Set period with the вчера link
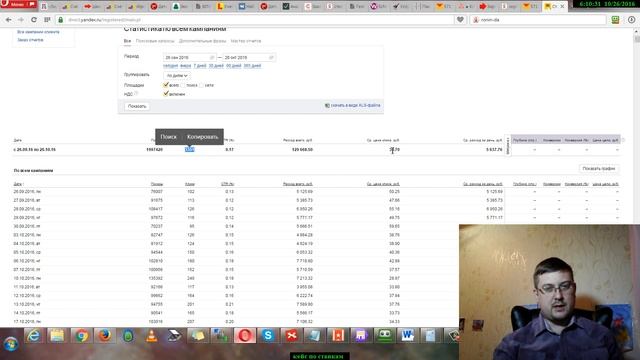The height and width of the screenshot is (360, 640). pyautogui.click(x=185, y=66)
